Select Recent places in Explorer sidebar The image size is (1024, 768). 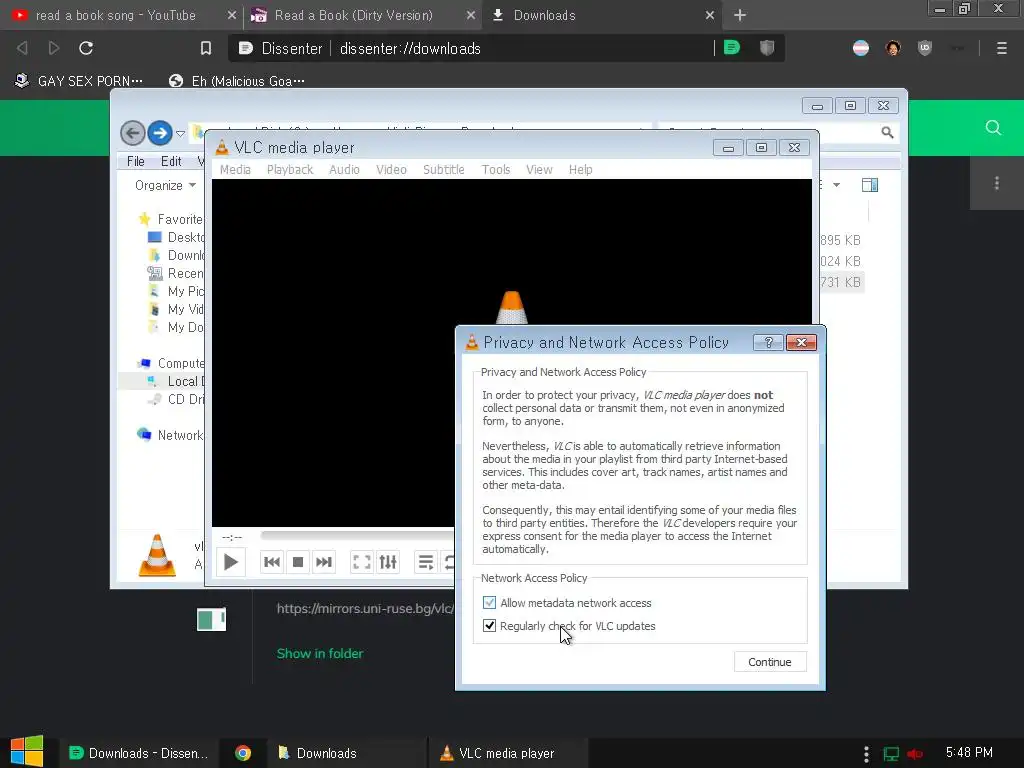coord(176,273)
